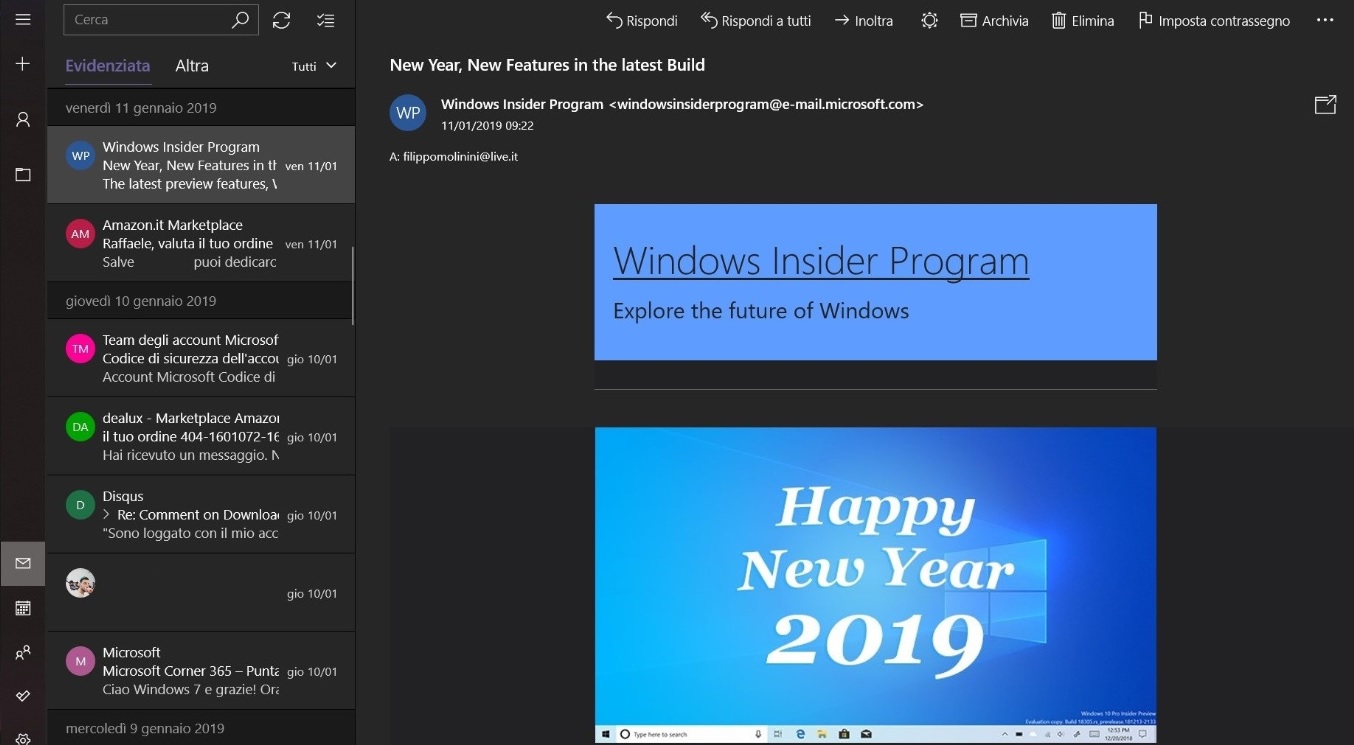
Task: Click mercoledì 9 gennaio 2019 group header
Action: click(x=201, y=728)
